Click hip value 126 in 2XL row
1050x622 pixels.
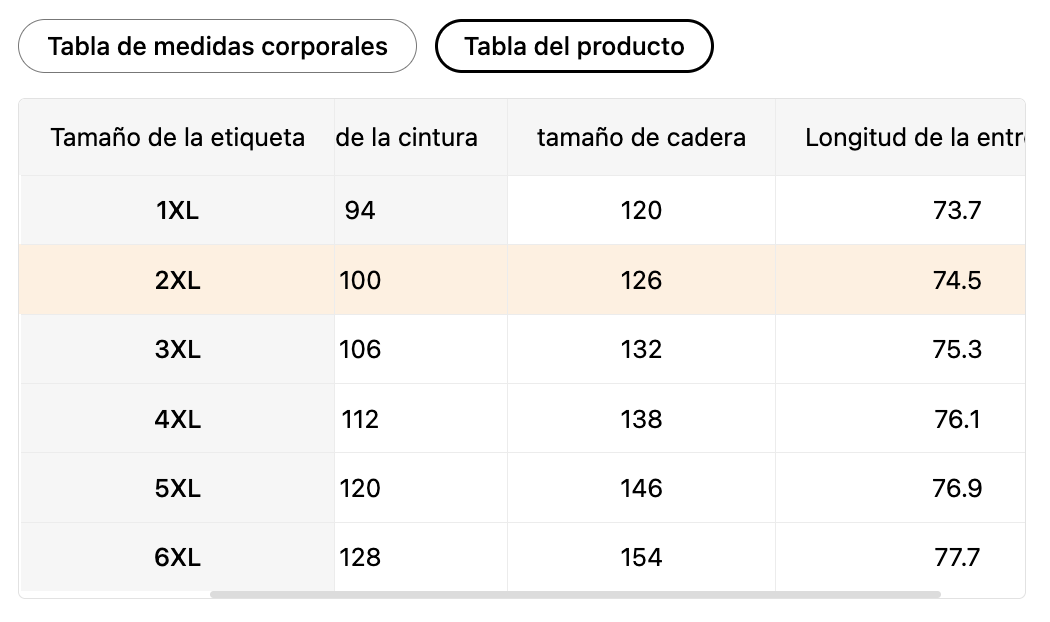[641, 280]
